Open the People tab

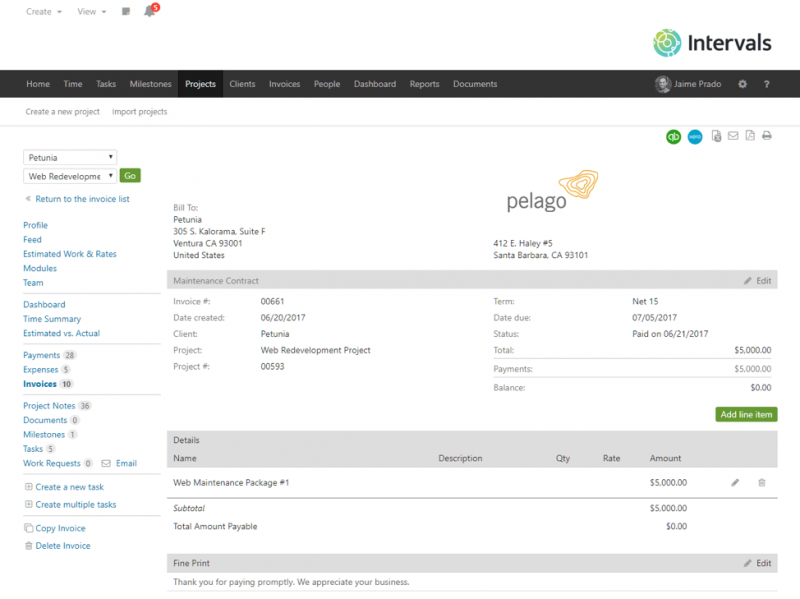[x=327, y=84]
